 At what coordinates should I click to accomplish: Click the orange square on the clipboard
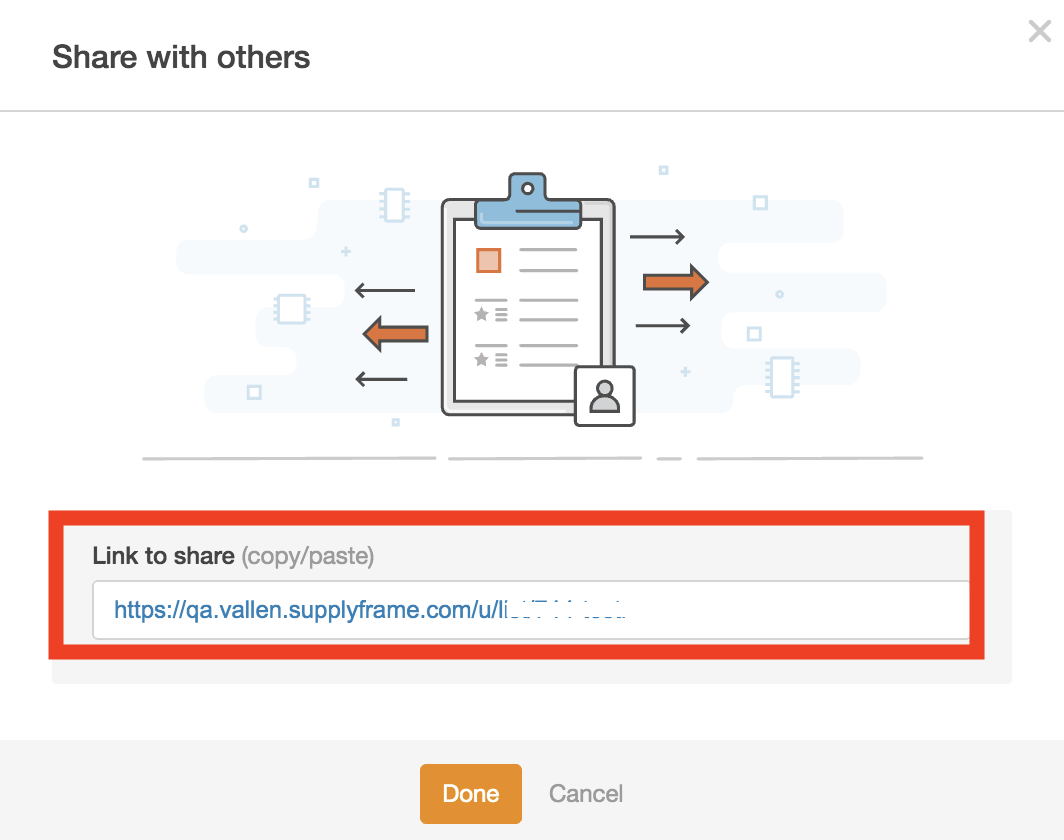[x=488, y=260]
